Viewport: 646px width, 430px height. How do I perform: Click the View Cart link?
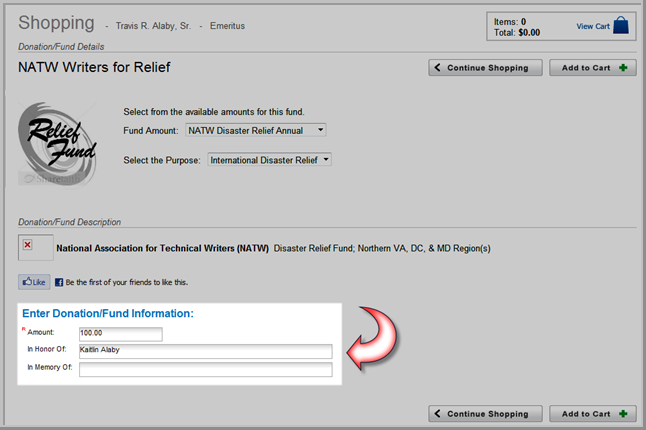592,26
